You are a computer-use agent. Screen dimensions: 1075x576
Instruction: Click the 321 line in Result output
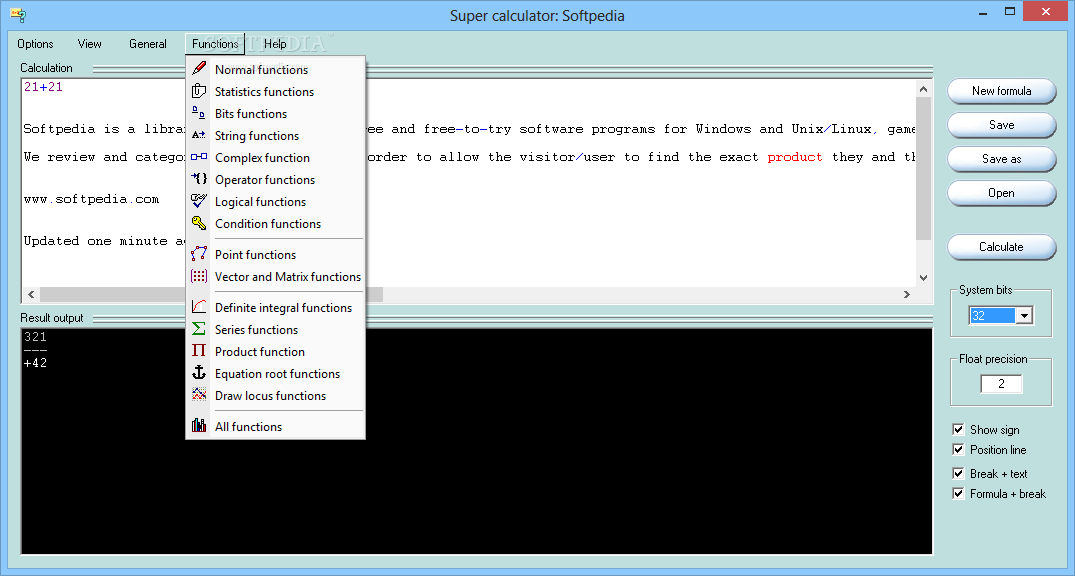point(36,337)
